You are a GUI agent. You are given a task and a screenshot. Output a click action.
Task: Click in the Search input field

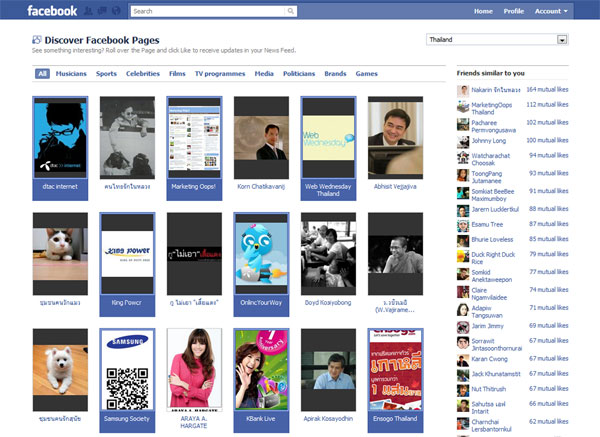pyautogui.click(x=208, y=11)
